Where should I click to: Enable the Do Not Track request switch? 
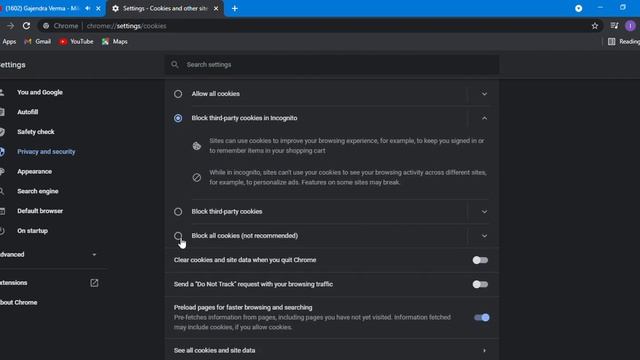(480, 284)
